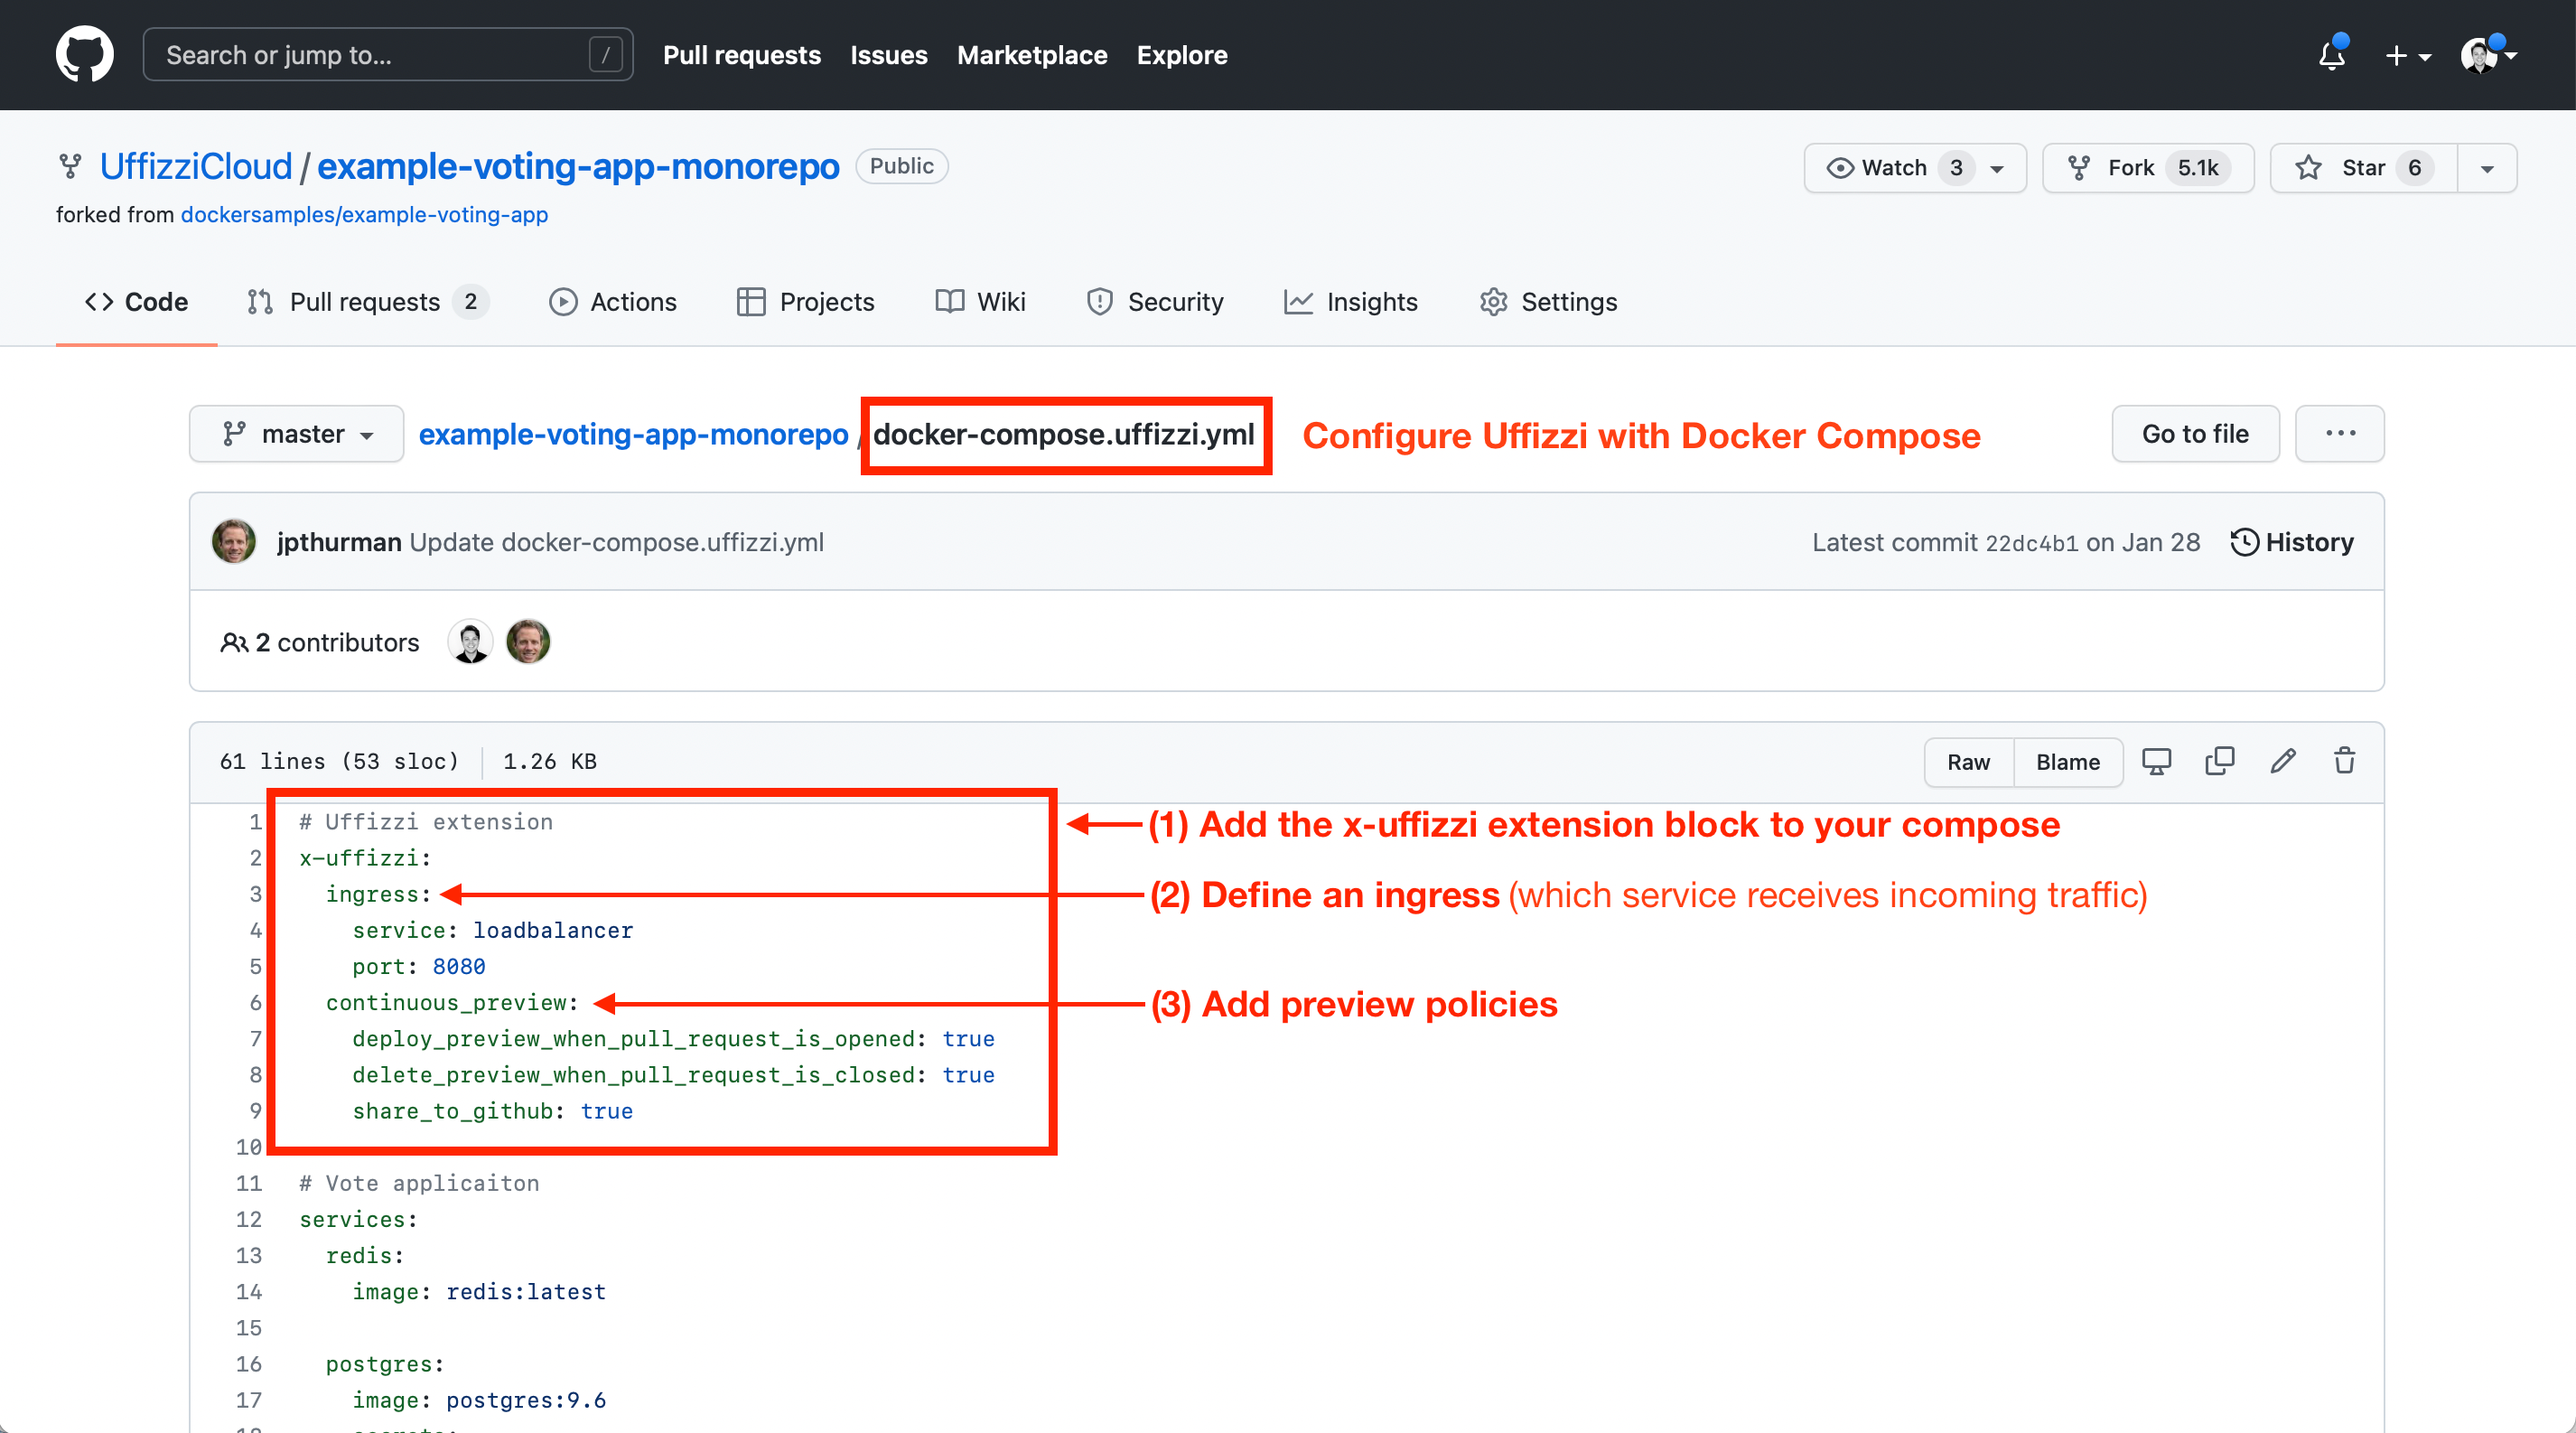Screen dimensions: 2576x1433
Task: Switch to the repository Pull requests tab
Action: [366, 302]
